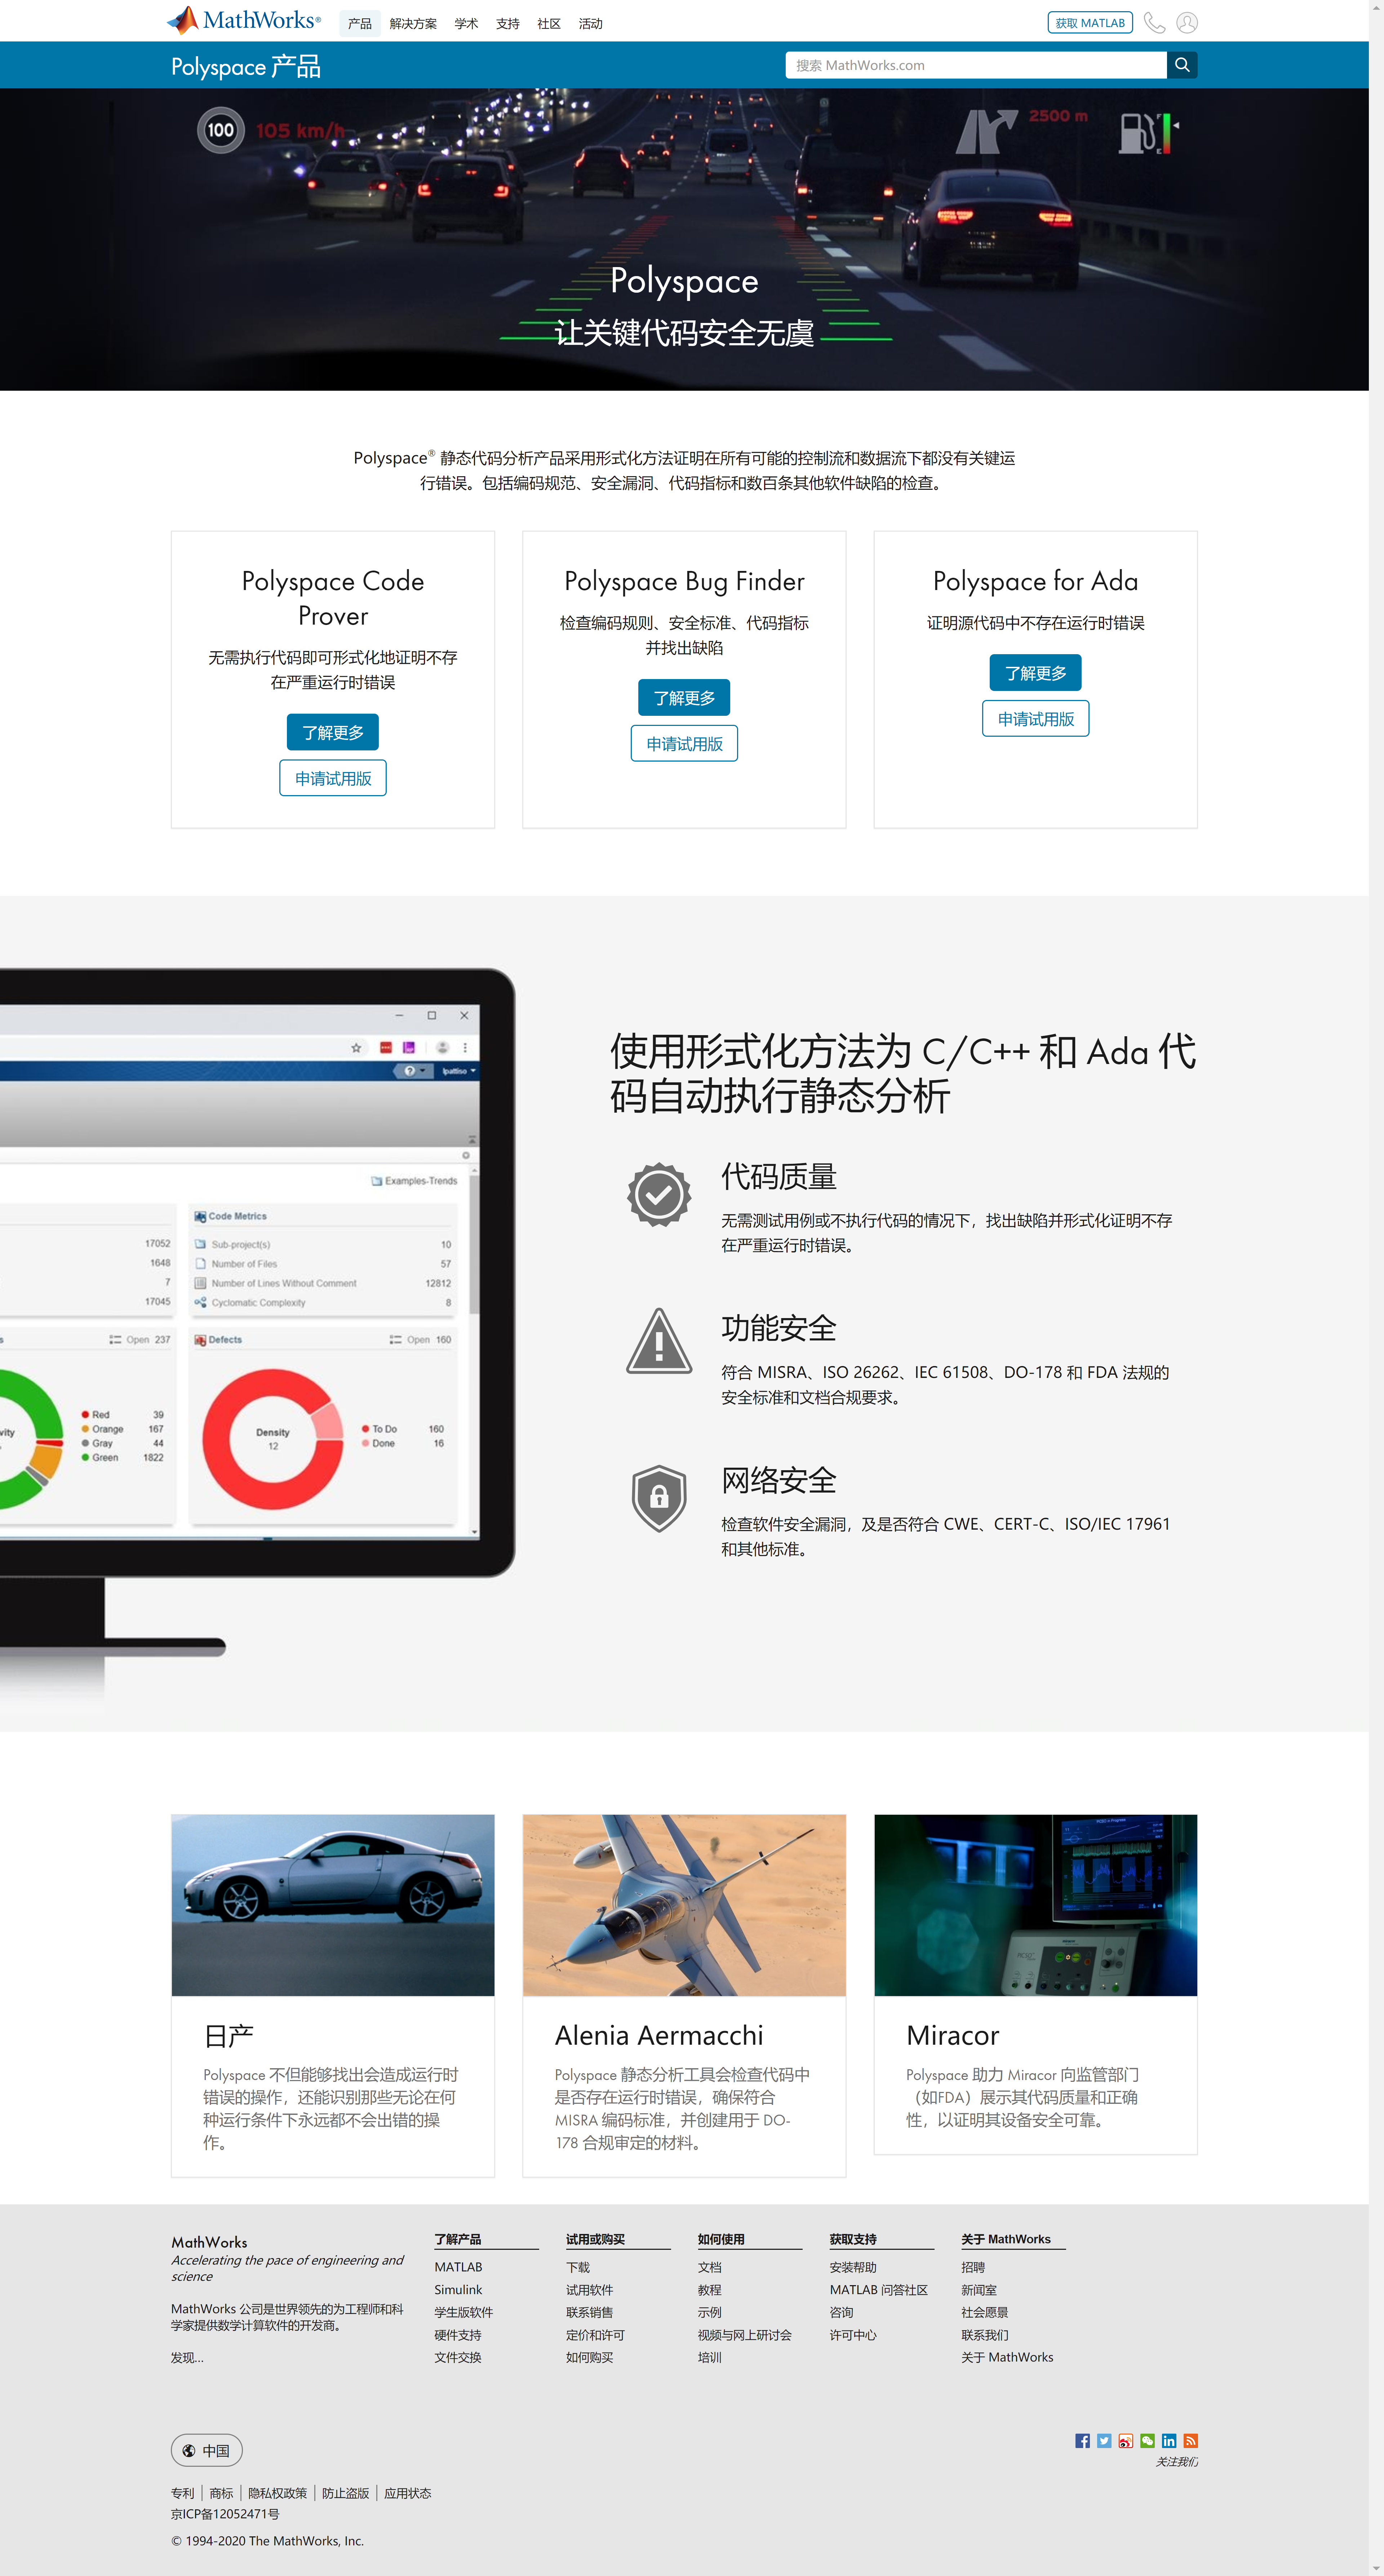Open the LinkedIn social icon in the footer

(x=1169, y=2441)
